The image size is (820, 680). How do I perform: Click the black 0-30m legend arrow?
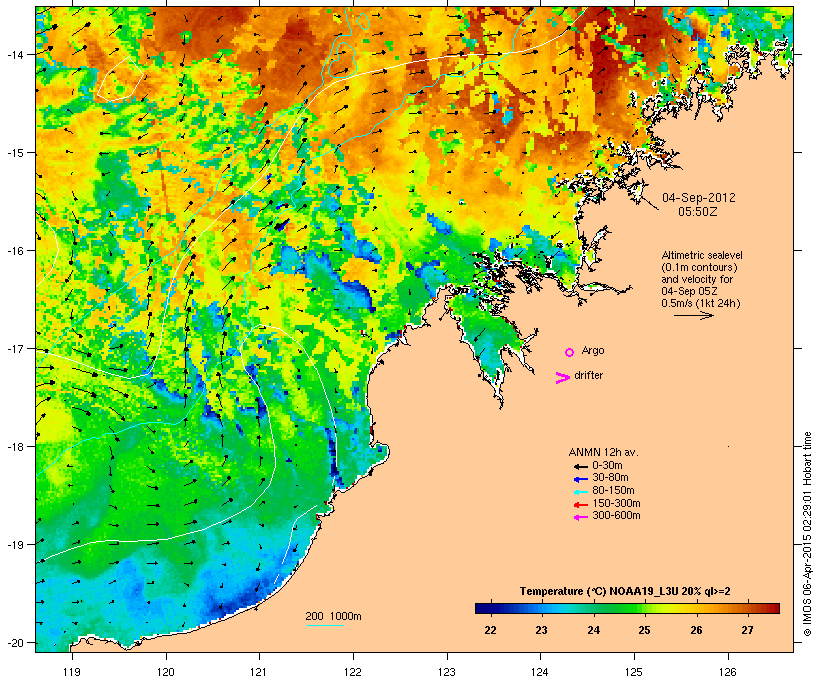581,466
